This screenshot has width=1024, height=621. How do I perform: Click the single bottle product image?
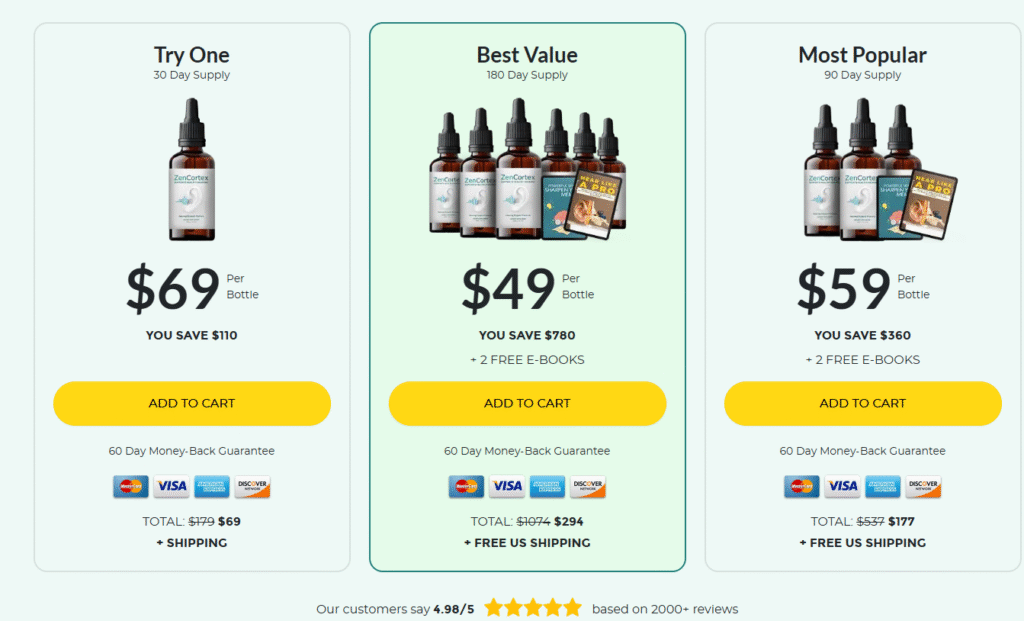click(192, 170)
